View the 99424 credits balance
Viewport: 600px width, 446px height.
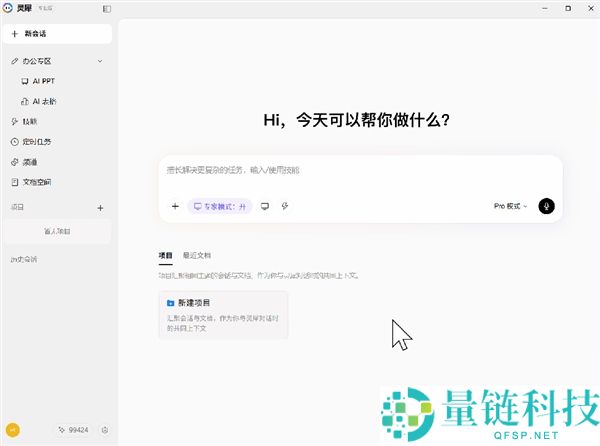point(73,430)
